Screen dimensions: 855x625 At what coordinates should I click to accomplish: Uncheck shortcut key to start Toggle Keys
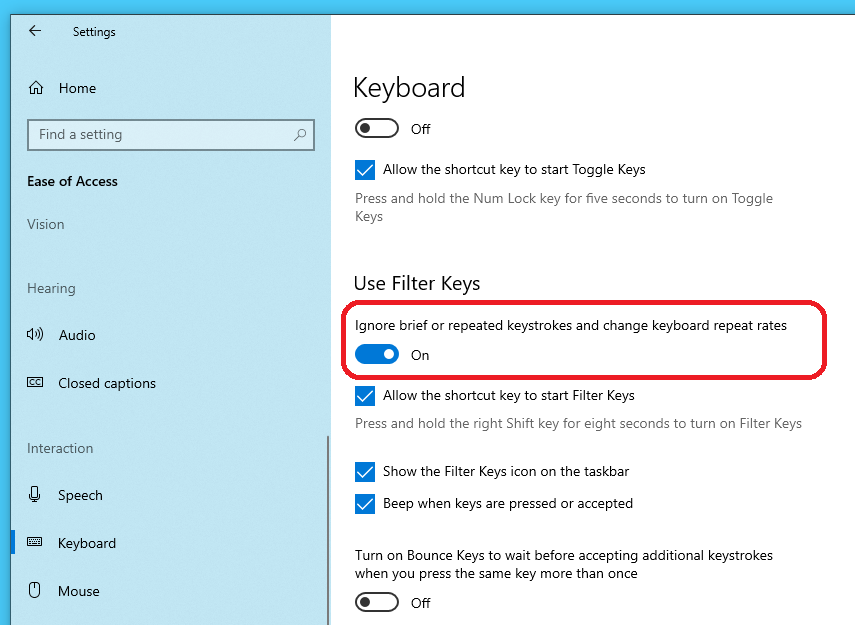coord(365,170)
